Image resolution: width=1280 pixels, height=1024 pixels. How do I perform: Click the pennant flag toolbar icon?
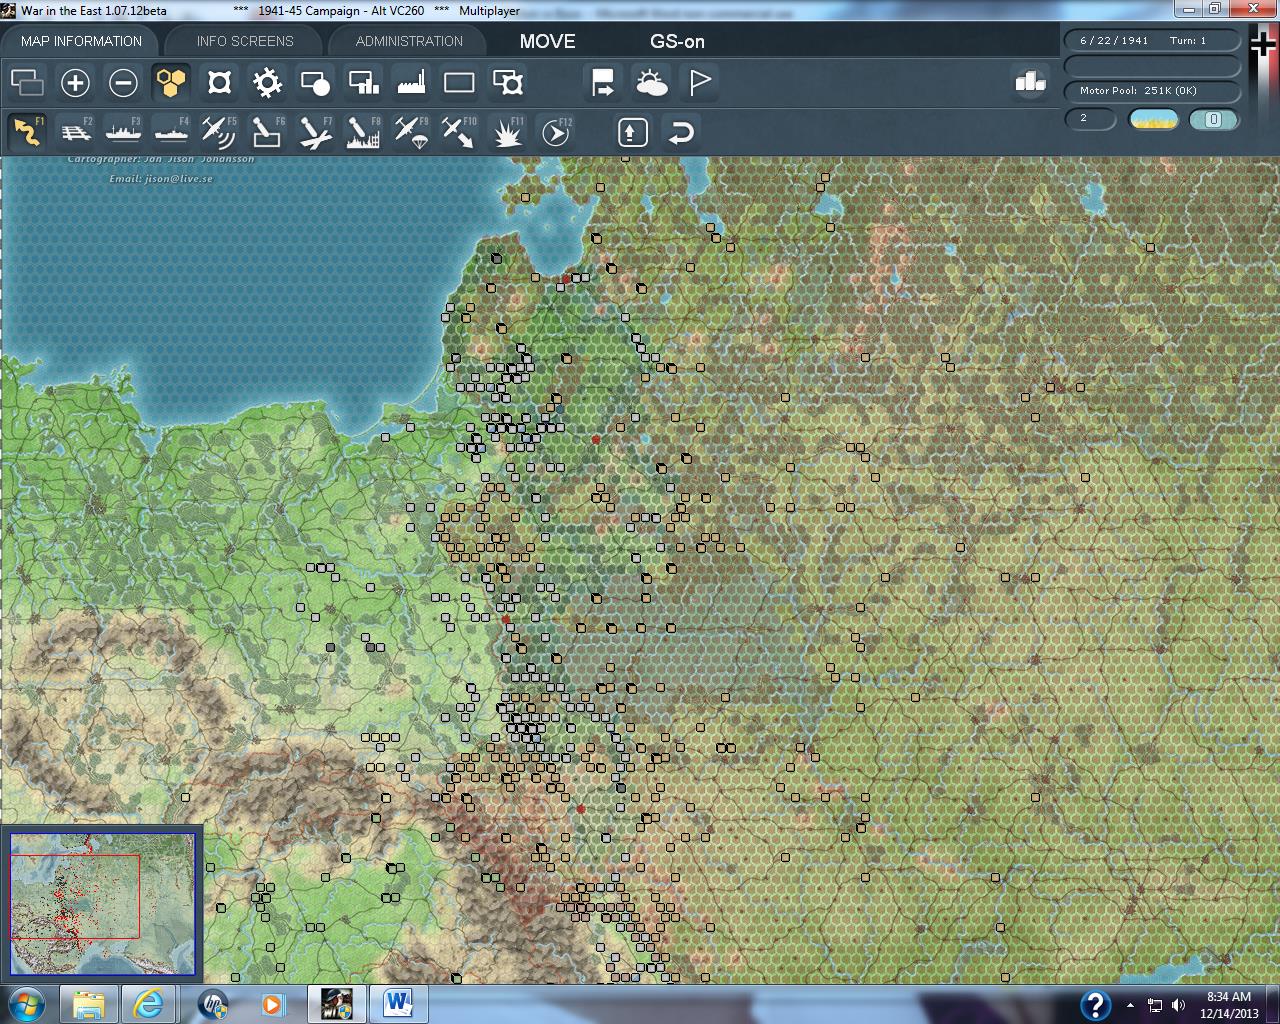699,82
